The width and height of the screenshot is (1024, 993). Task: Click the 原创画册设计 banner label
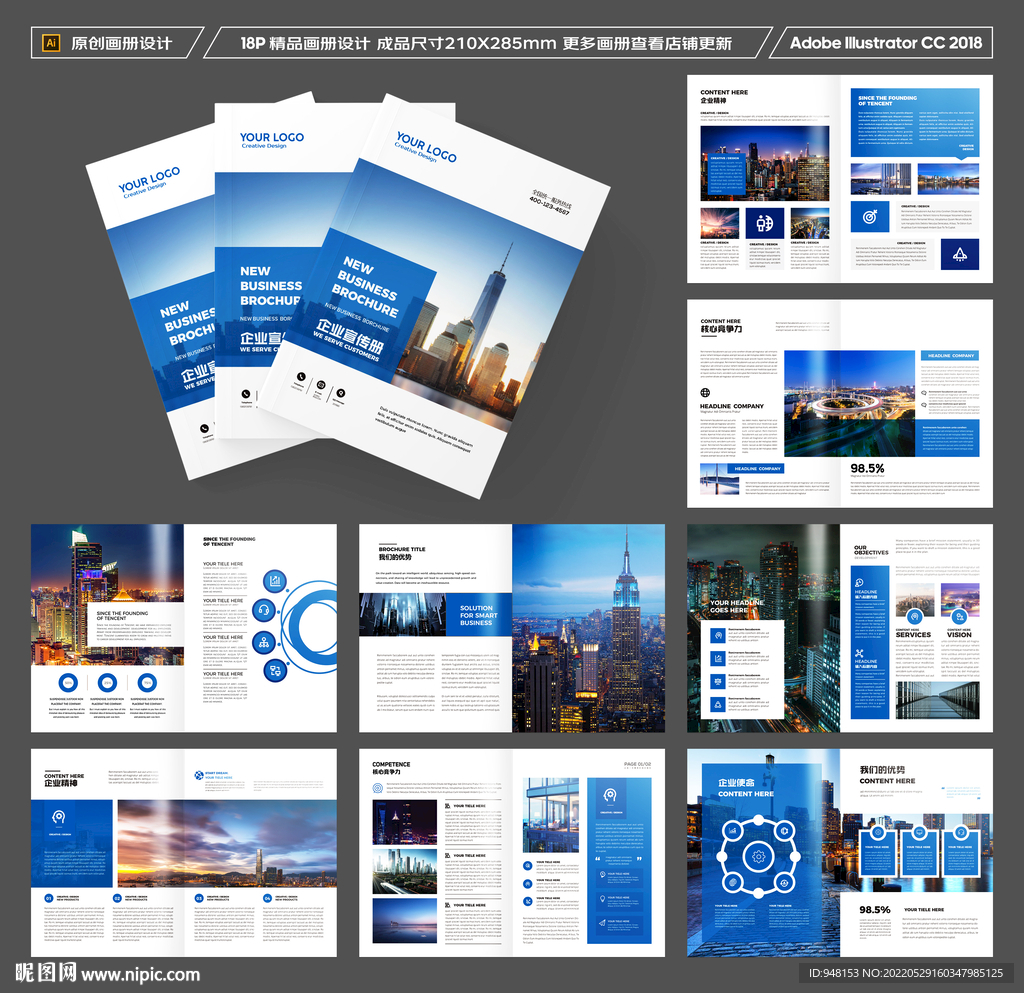pos(121,43)
